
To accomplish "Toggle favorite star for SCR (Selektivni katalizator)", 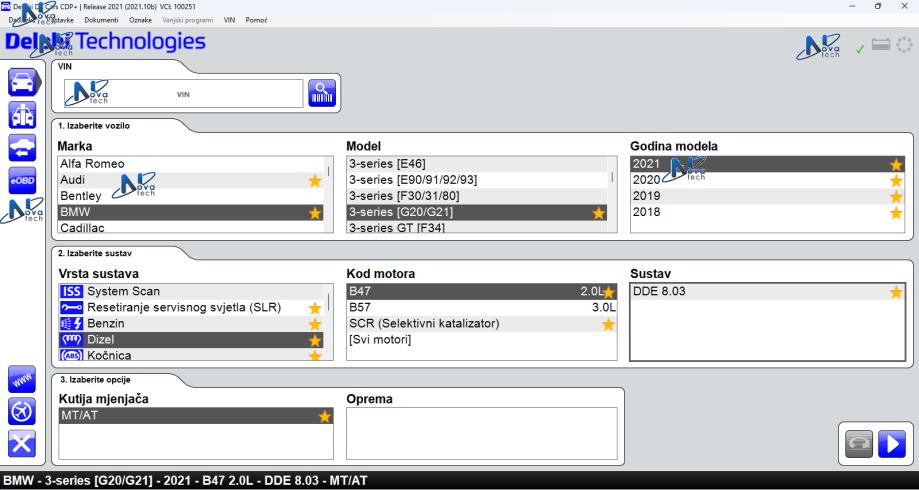I will (x=608, y=324).
